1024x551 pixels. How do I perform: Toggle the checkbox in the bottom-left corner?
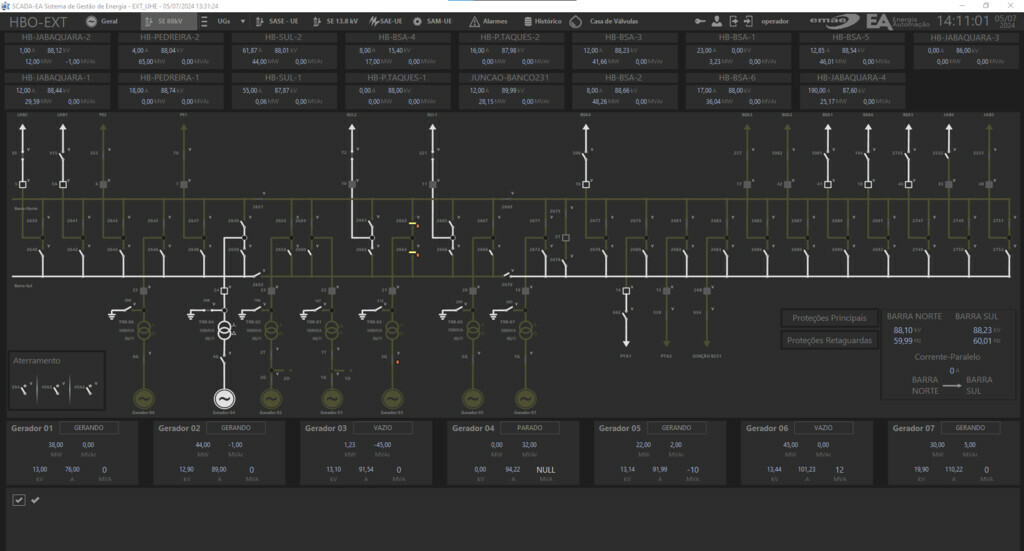19,500
